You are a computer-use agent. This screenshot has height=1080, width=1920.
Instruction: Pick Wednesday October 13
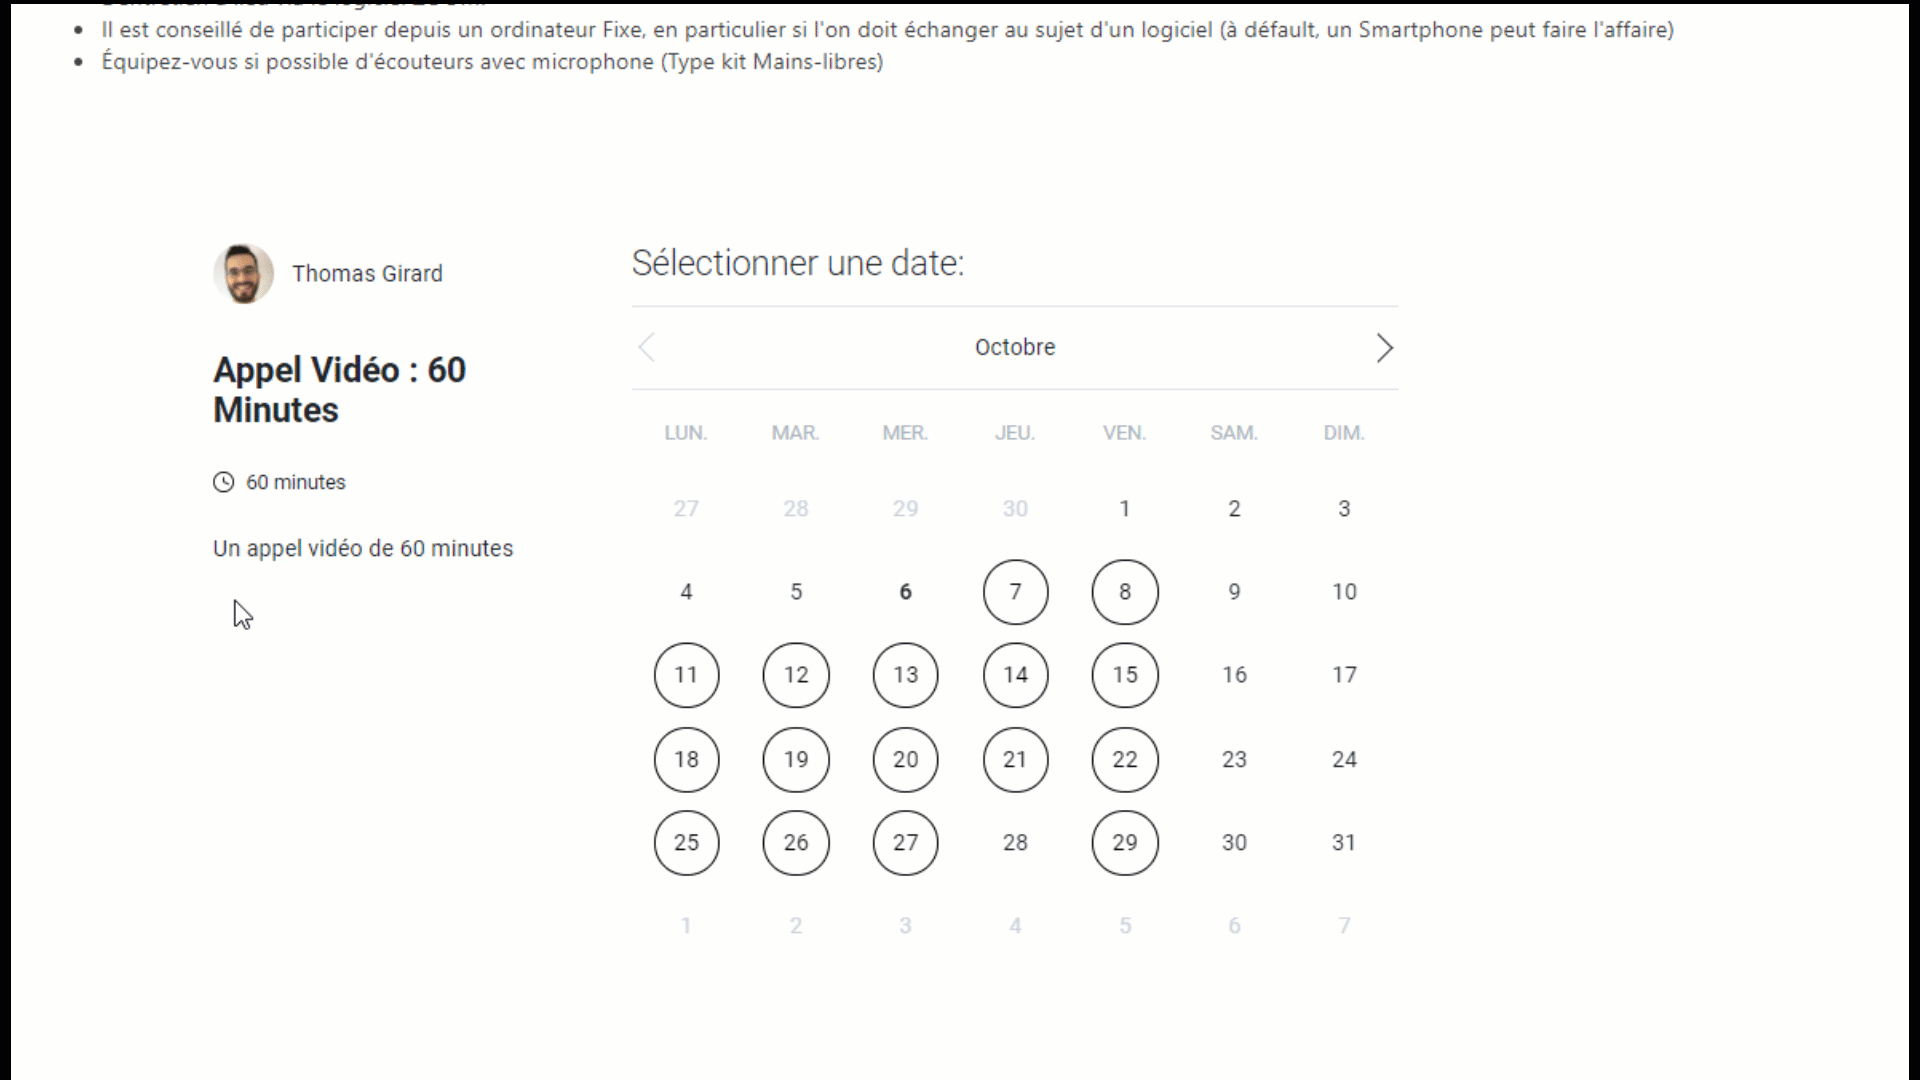[905, 675]
